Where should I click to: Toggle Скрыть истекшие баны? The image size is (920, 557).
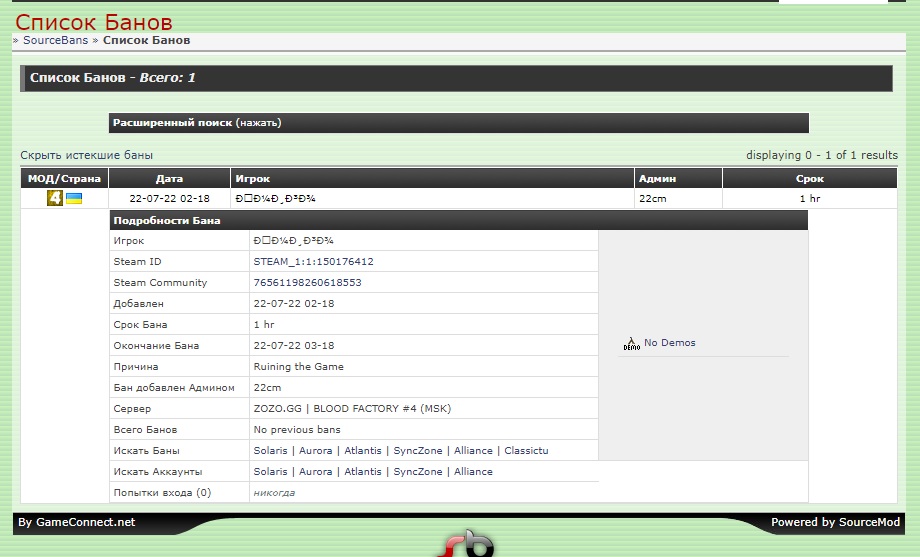(x=87, y=155)
